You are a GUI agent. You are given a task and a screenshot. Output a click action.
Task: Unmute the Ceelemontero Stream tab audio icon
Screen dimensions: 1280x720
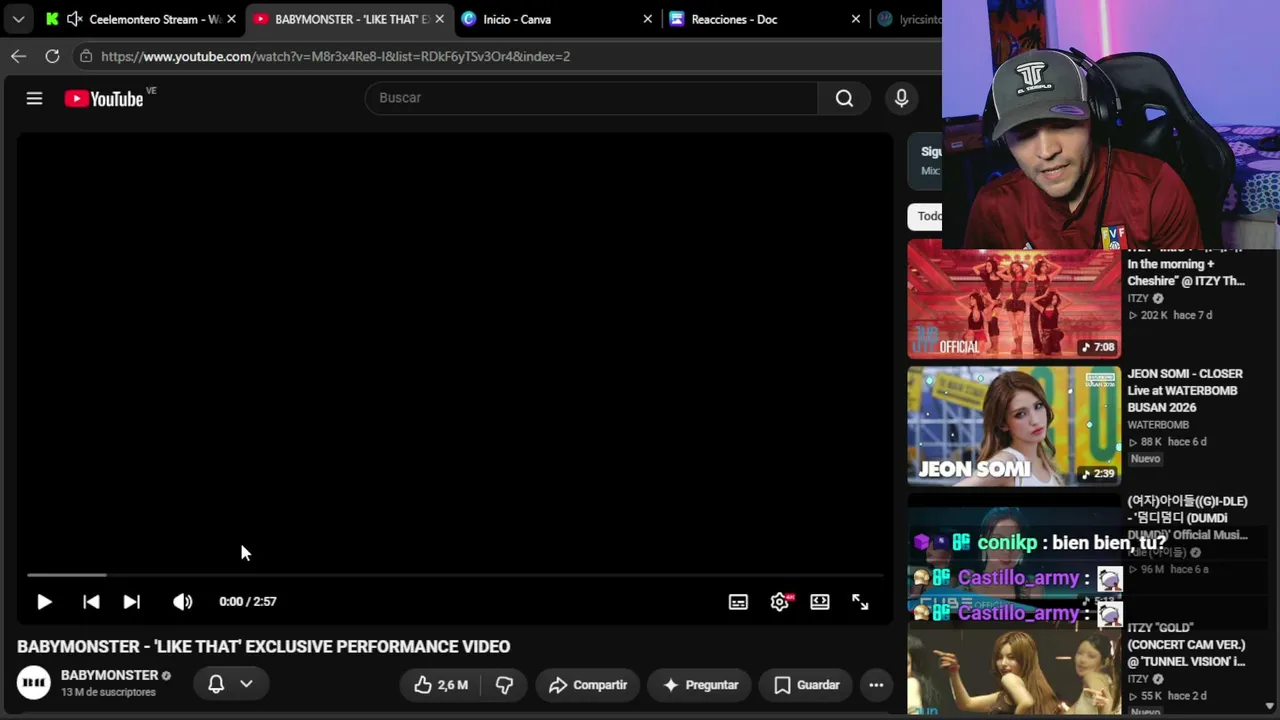coord(74,19)
